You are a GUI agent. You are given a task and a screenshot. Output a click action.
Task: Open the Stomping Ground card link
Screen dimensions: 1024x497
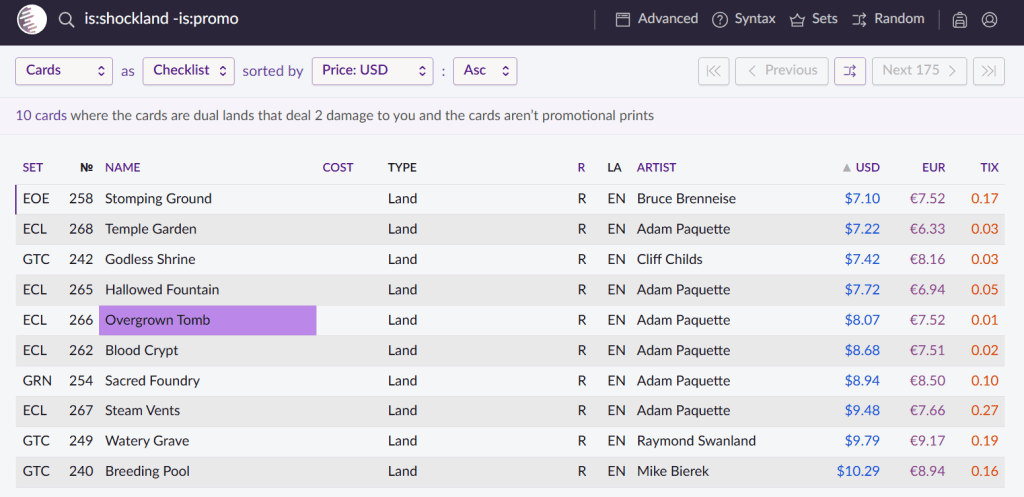158,199
